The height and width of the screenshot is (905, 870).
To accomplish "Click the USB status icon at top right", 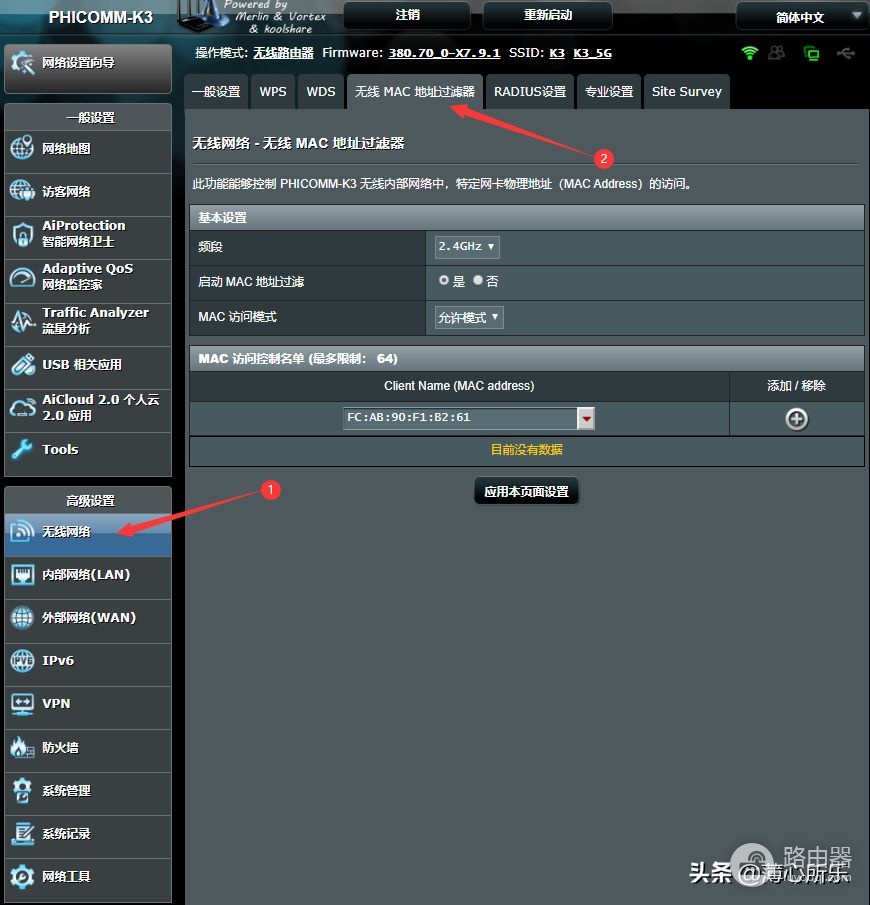I will [x=846, y=53].
